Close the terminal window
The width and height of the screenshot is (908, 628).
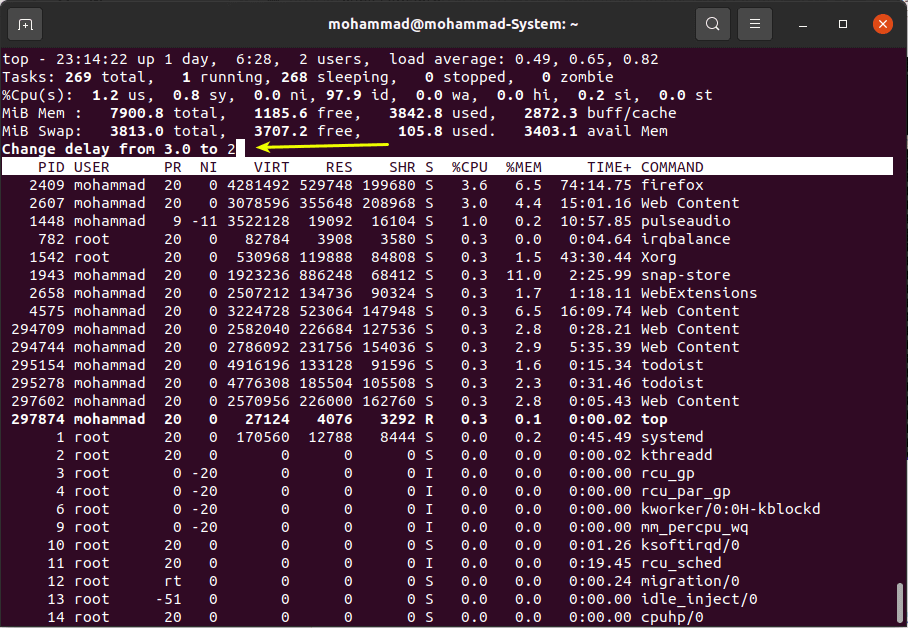(x=882, y=23)
